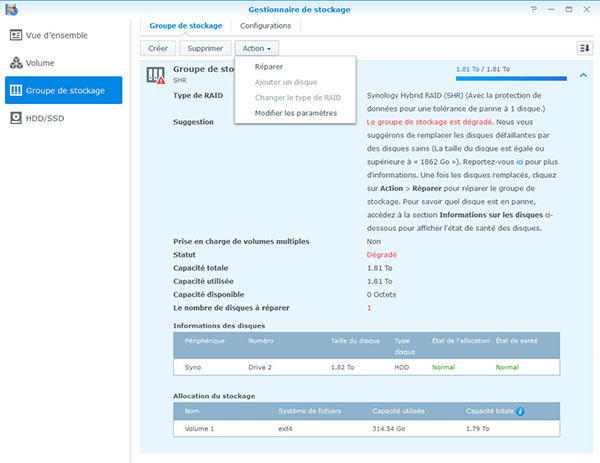Select the Volume icon in the sidebar
Screen dimensions: 600x463
(x=16, y=63)
